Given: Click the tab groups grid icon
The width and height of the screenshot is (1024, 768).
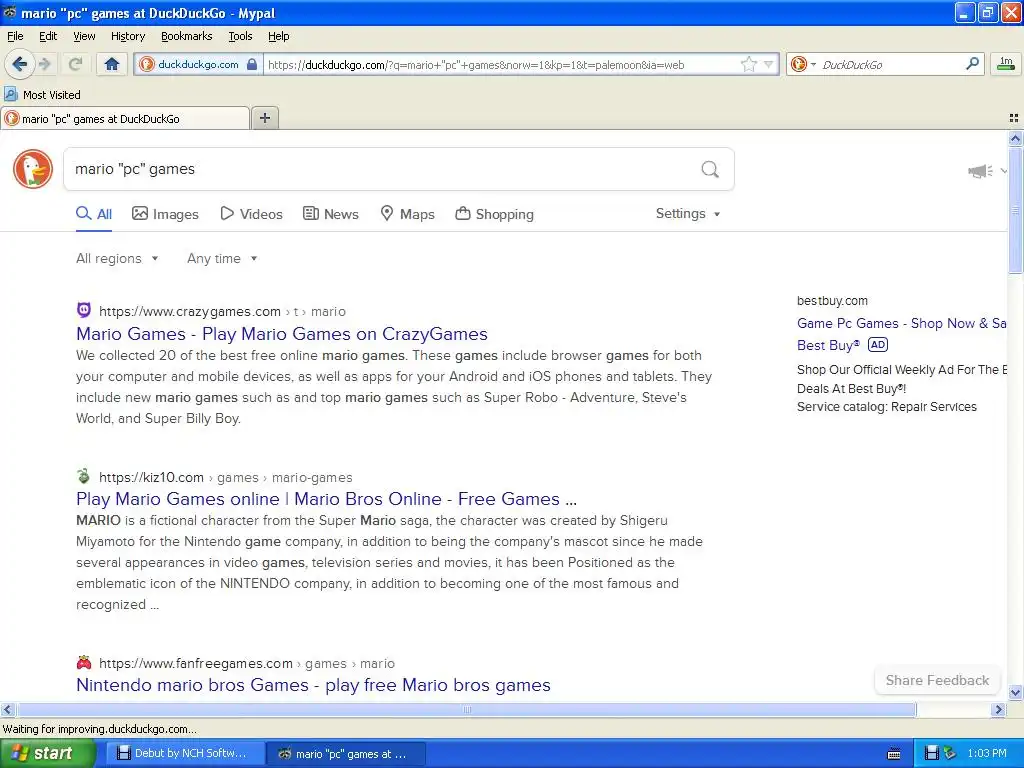Looking at the screenshot, I should (1014, 118).
